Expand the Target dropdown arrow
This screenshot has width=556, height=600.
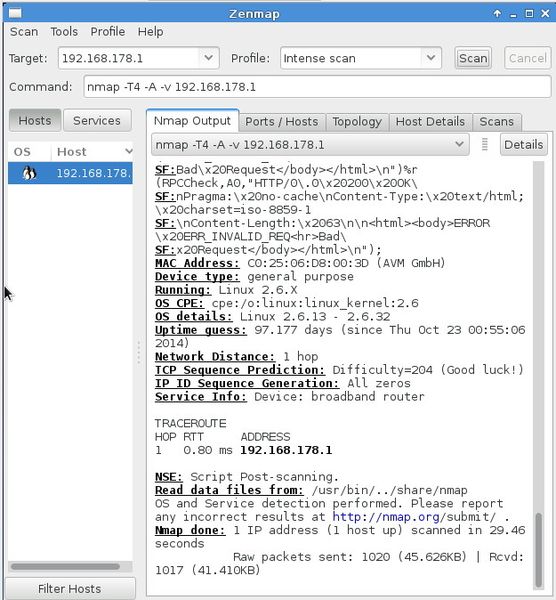point(209,58)
